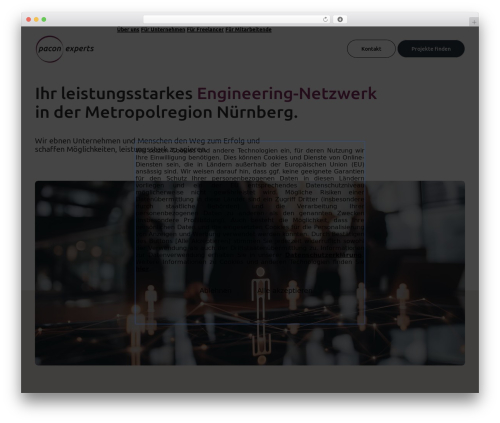
Task: Click the Projekte finden button
Action: click(x=431, y=49)
